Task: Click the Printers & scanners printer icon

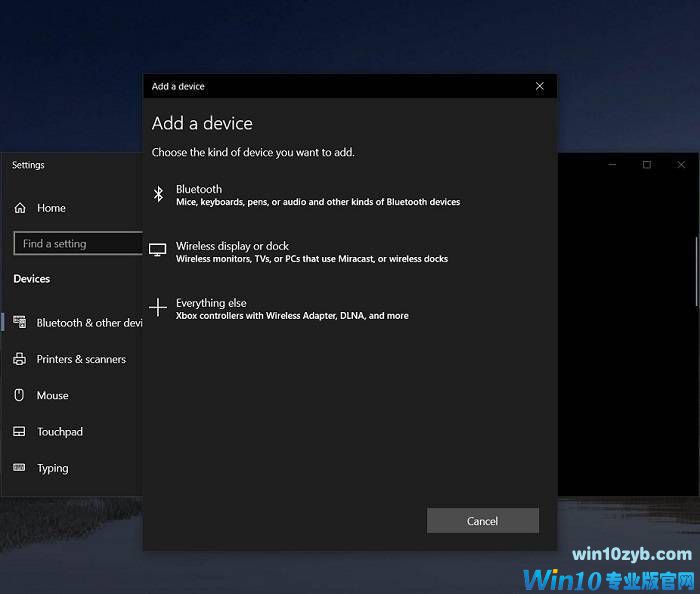Action: 19,359
